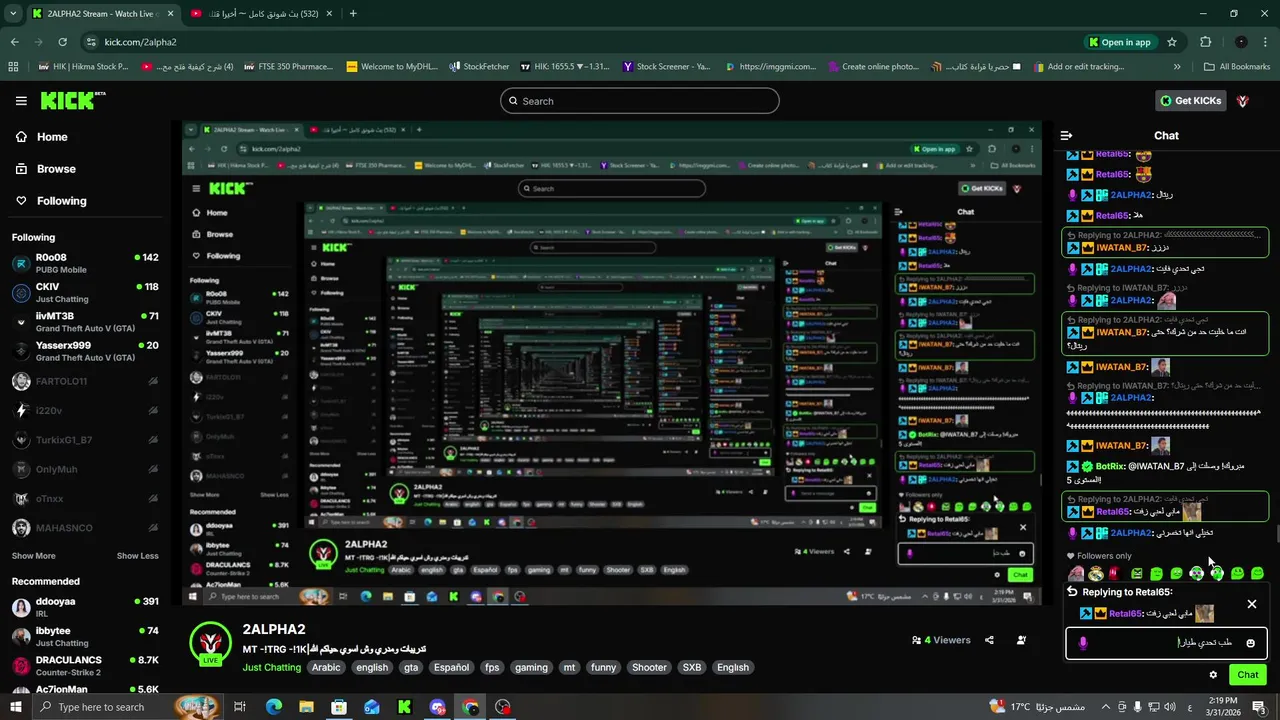Open a new browser tab
This screenshot has height=720, width=1280.
pos(353,14)
